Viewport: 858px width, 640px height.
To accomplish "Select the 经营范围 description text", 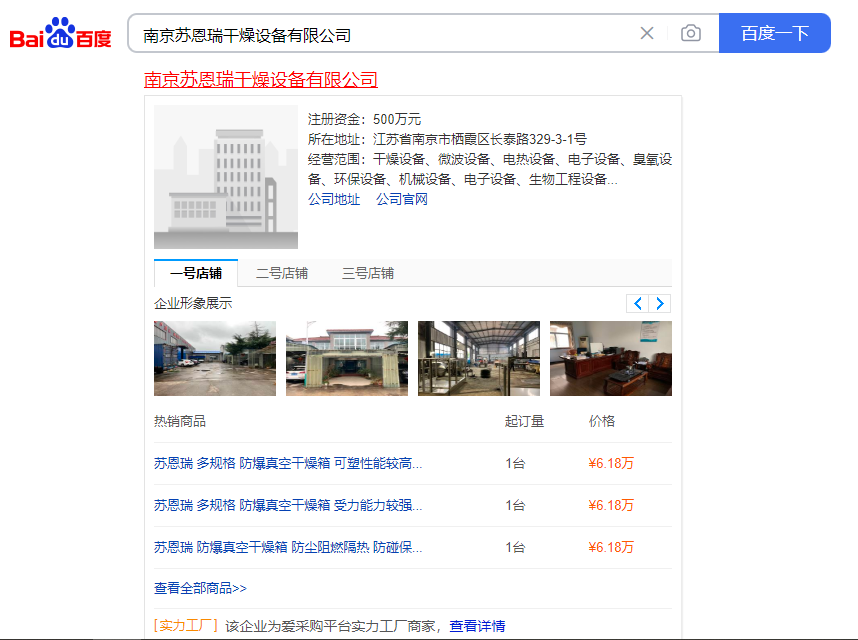I will point(490,169).
